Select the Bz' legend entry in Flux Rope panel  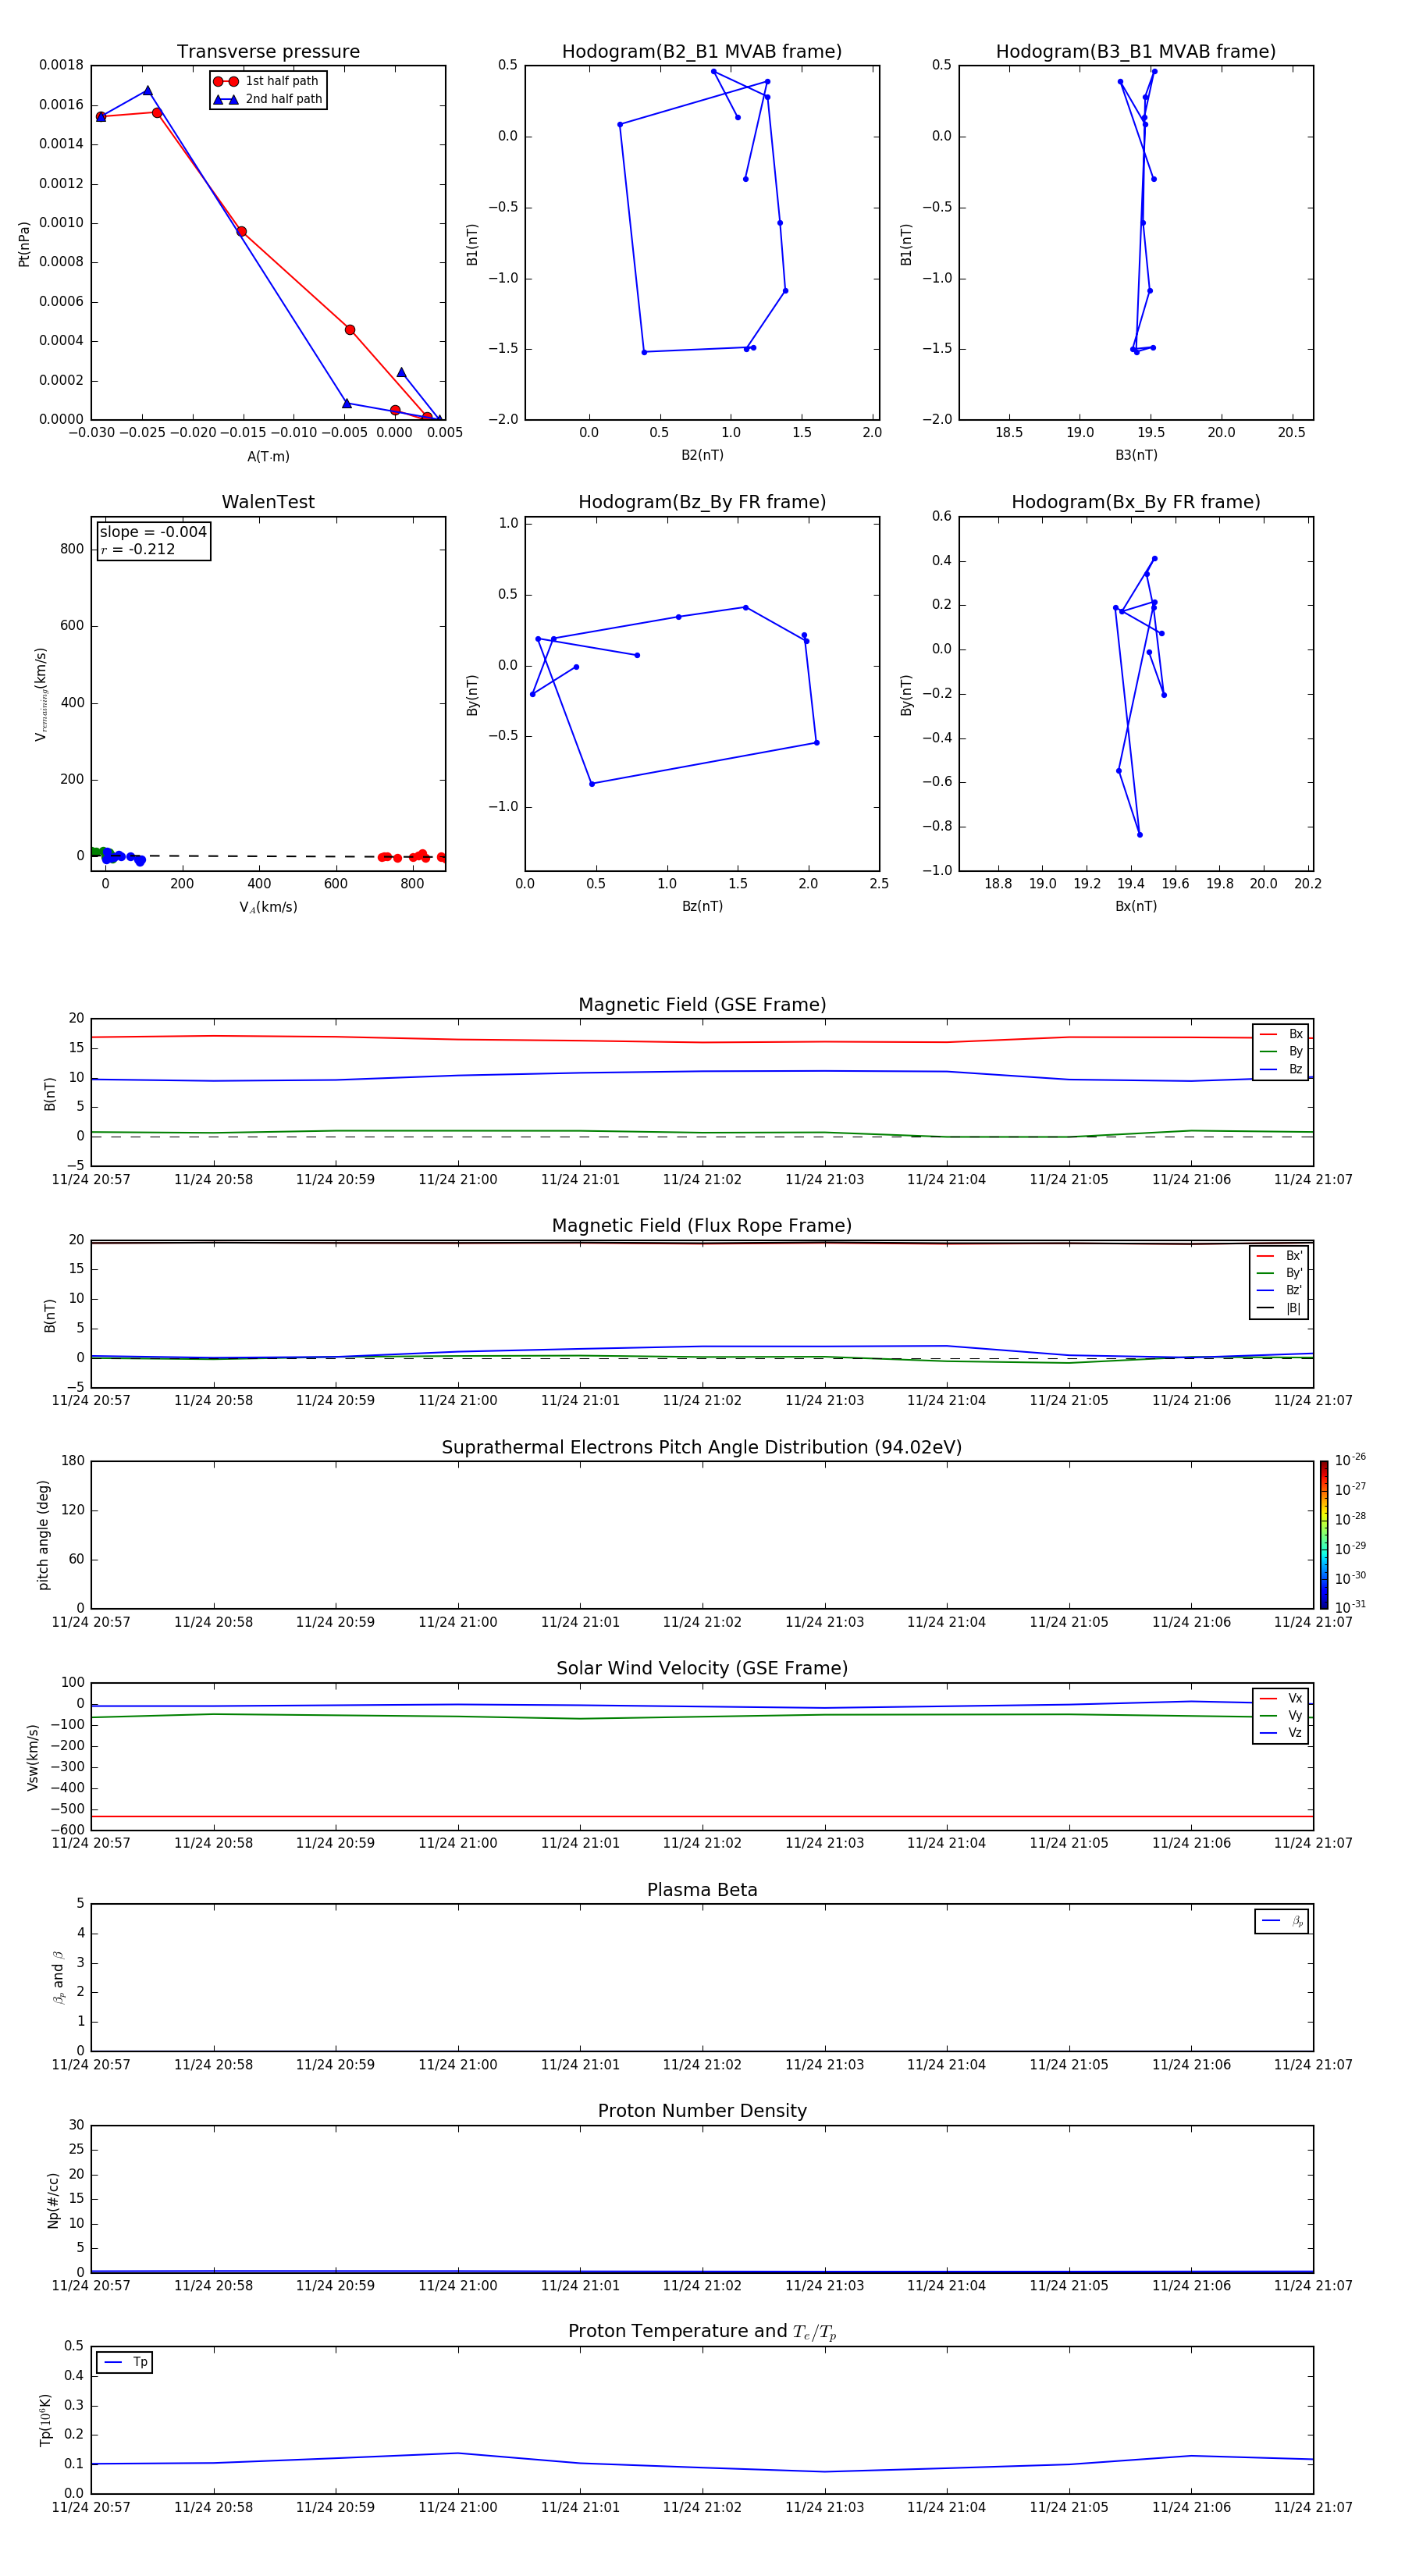point(1280,1290)
